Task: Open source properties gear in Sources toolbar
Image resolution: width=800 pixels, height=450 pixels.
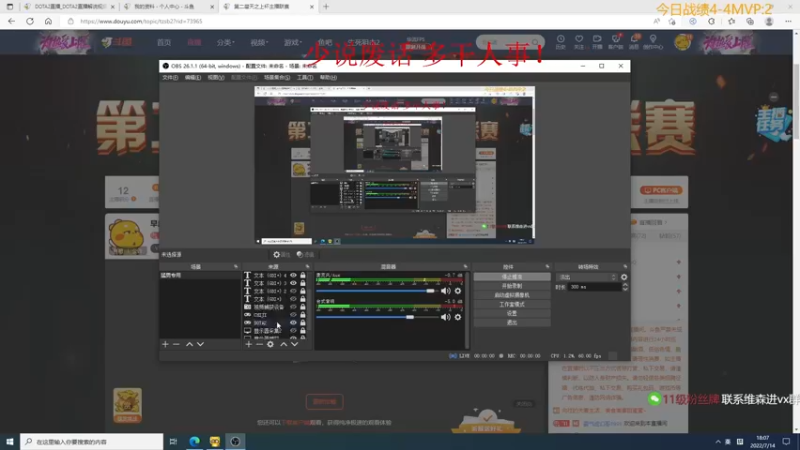Action: point(270,344)
